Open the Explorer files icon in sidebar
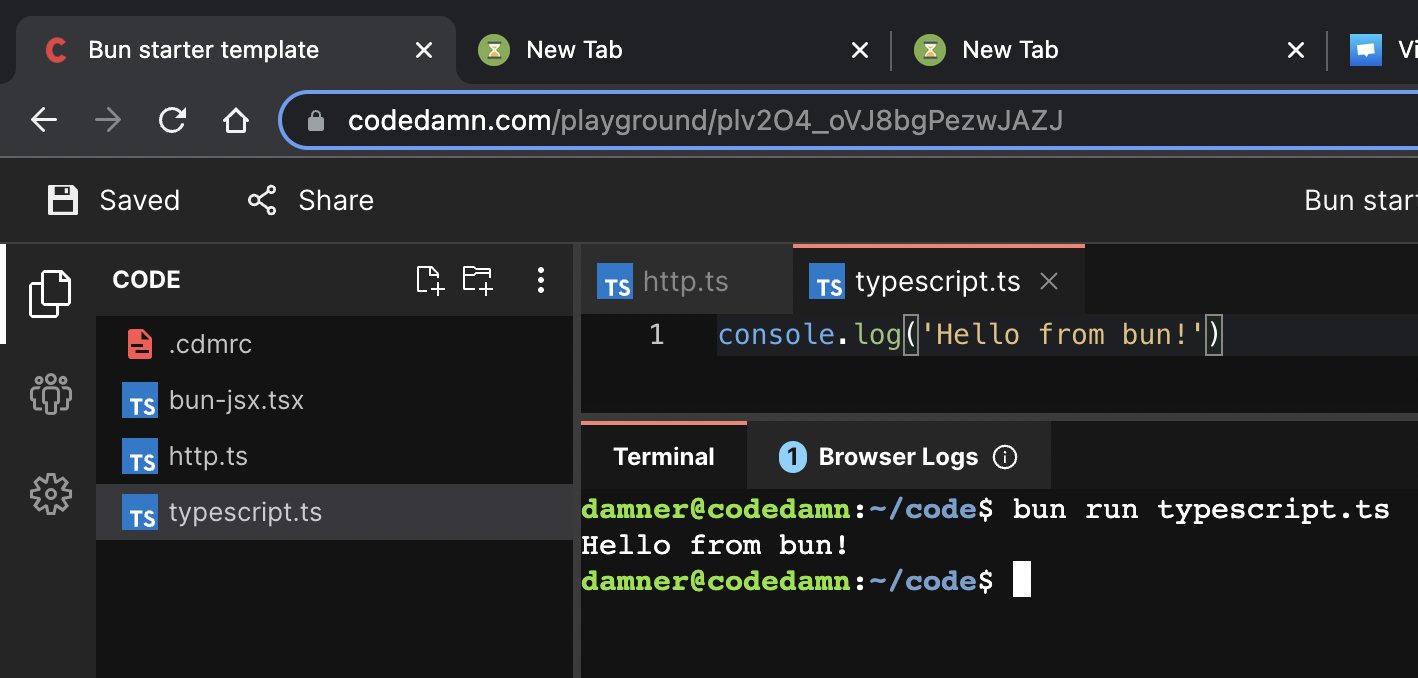Screen dimensions: 1418x678 [50, 294]
